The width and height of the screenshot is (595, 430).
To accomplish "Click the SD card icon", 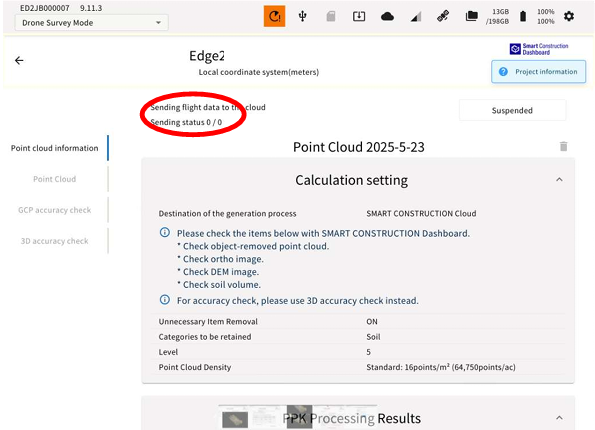I will tap(331, 16).
